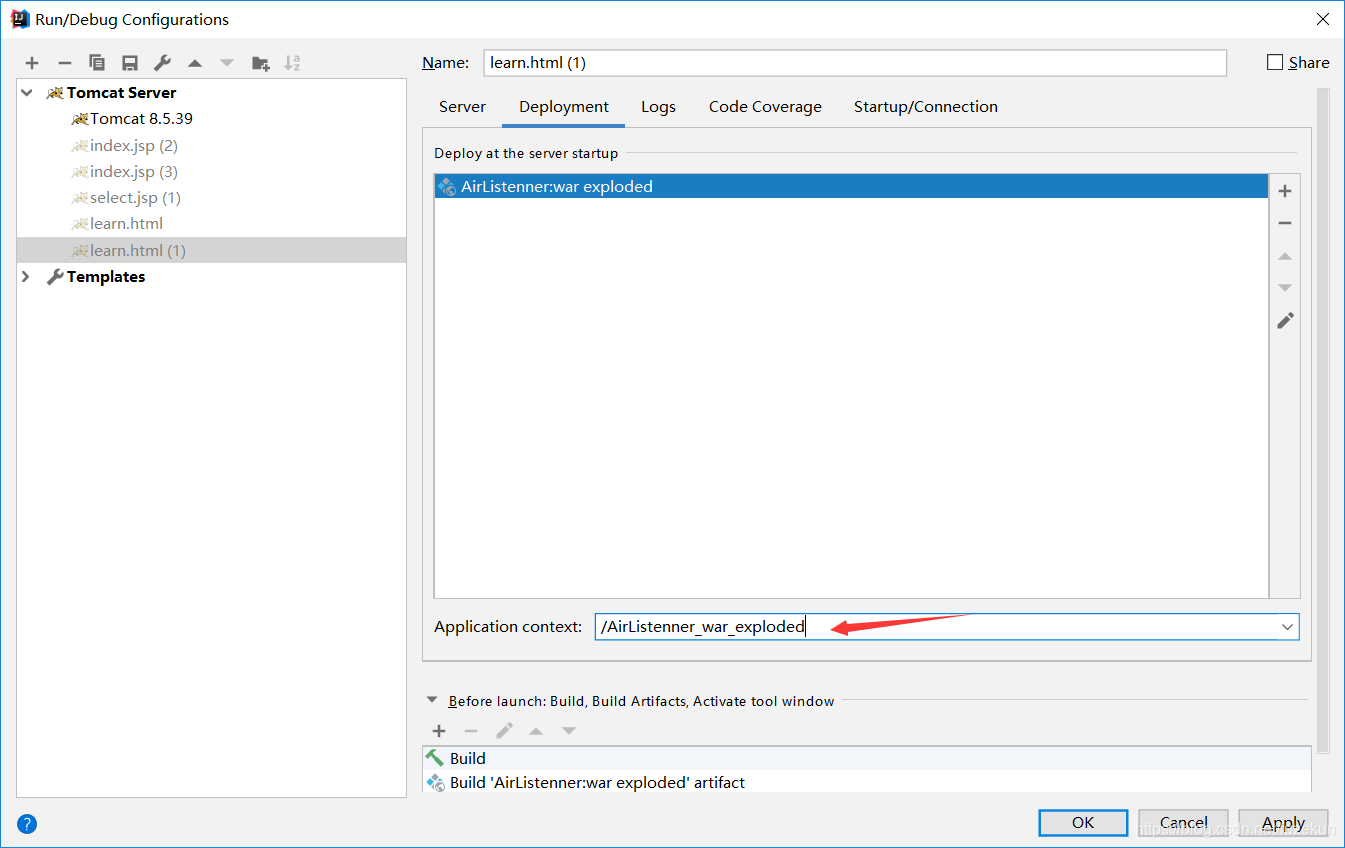Save configuration using the floppy disk icon
Image resolution: width=1345 pixels, height=848 pixels.
(x=130, y=63)
